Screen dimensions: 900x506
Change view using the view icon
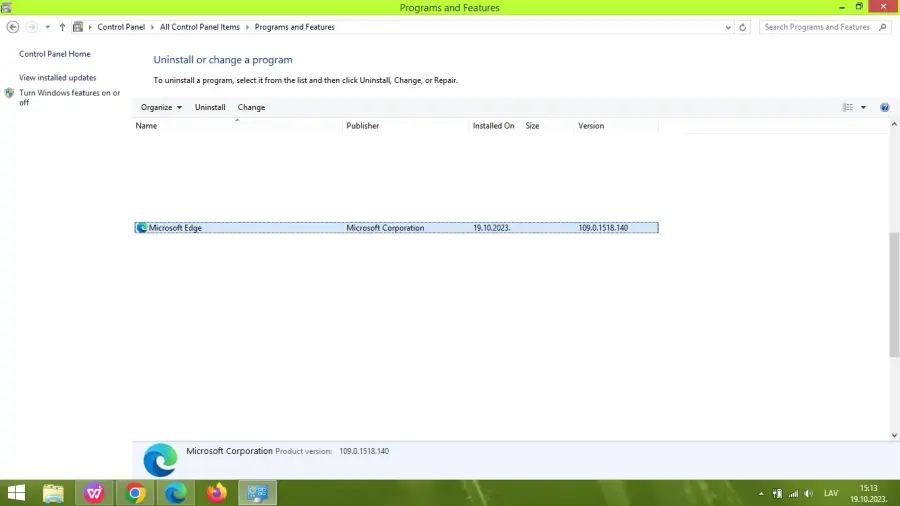pyautogui.click(x=848, y=107)
